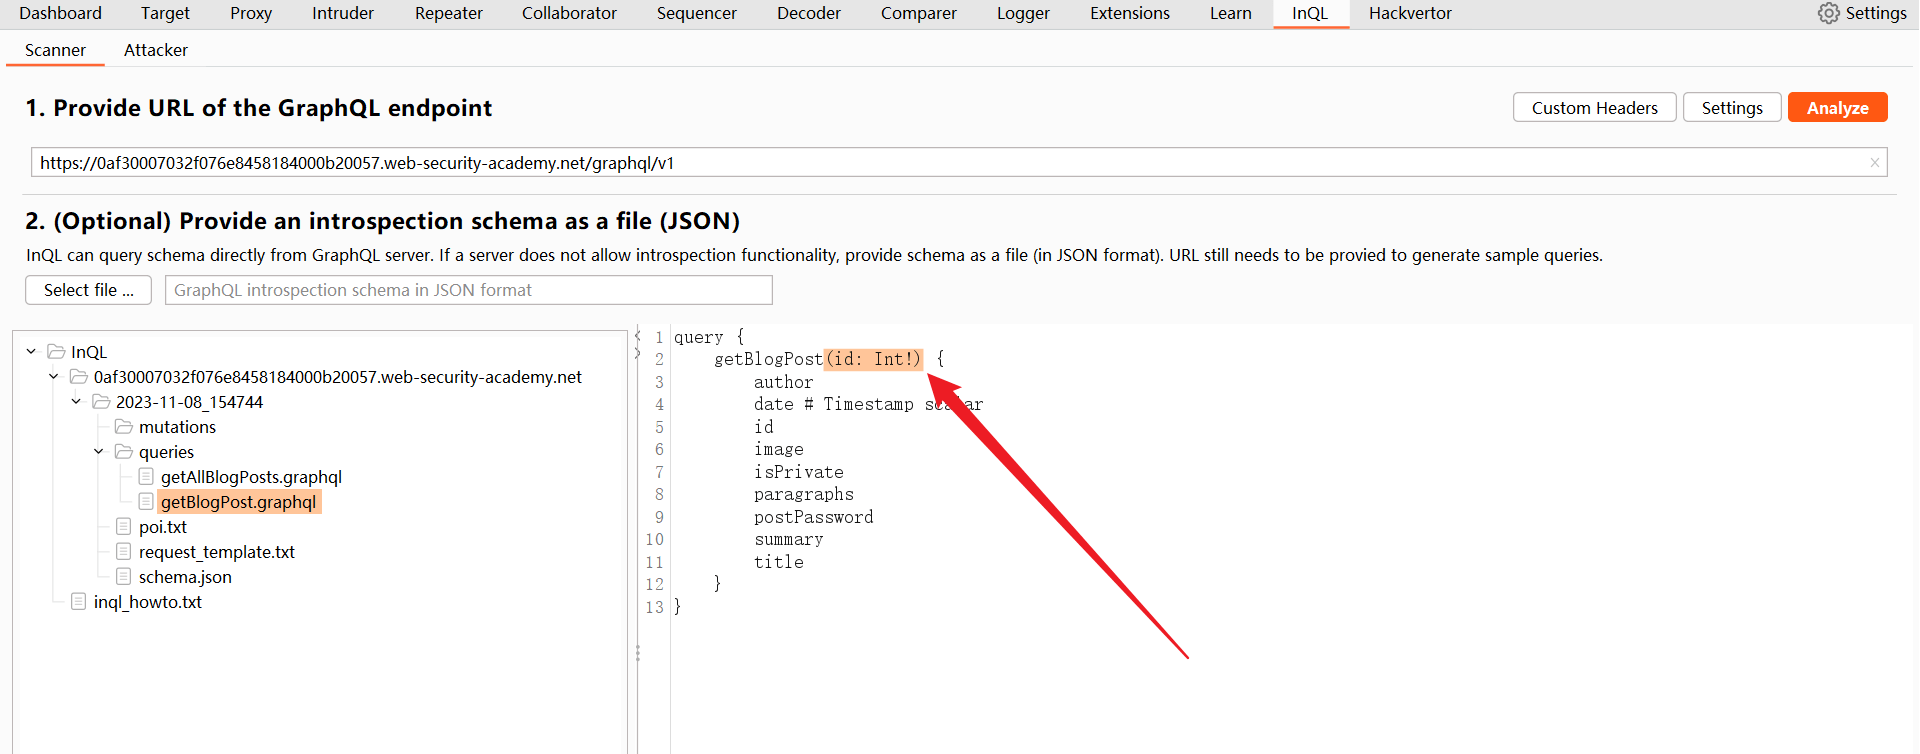Click the getAllBlogPosts.graphql file icon
The width and height of the screenshot is (1920, 754).
[x=146, y=477]
